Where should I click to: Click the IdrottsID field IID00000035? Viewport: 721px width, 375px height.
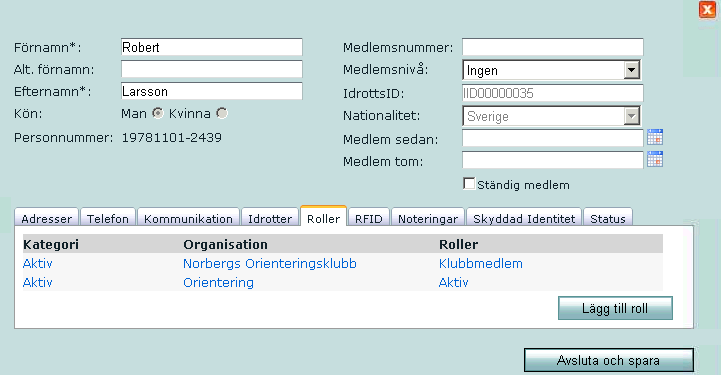[x=553, y=93]
